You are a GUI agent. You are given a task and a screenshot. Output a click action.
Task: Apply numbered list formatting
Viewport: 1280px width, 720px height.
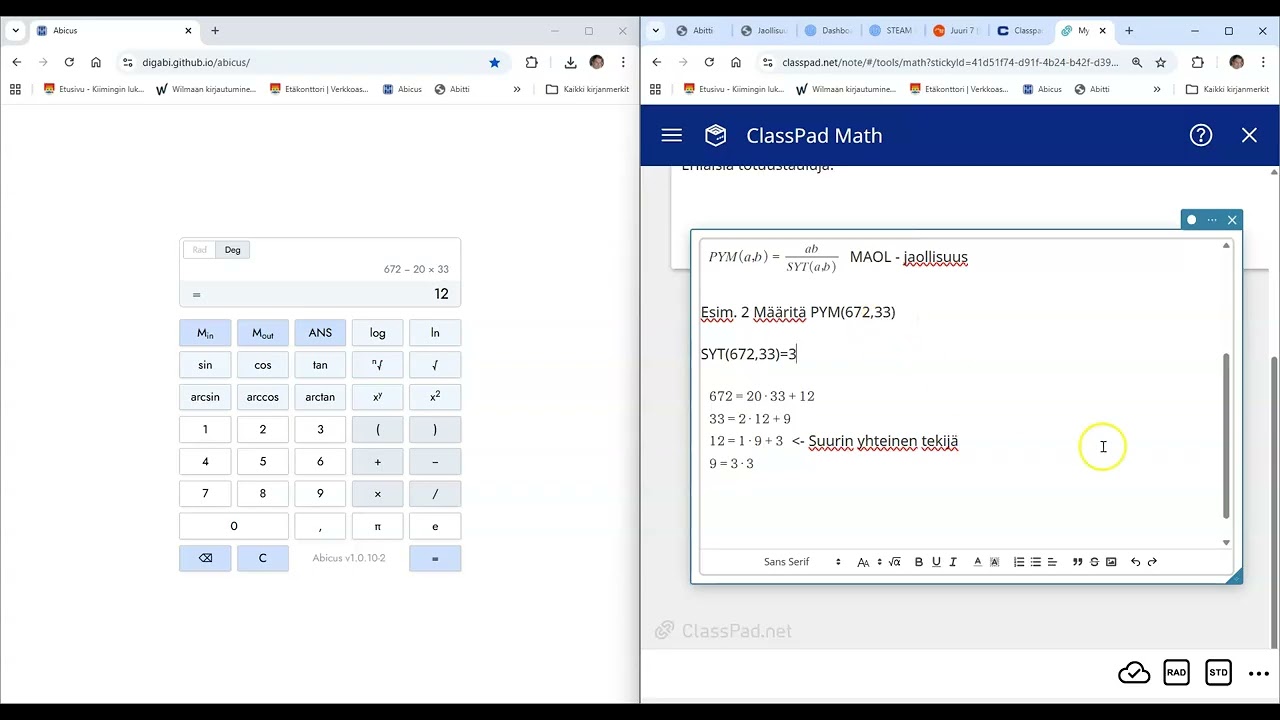point(1019,562)
